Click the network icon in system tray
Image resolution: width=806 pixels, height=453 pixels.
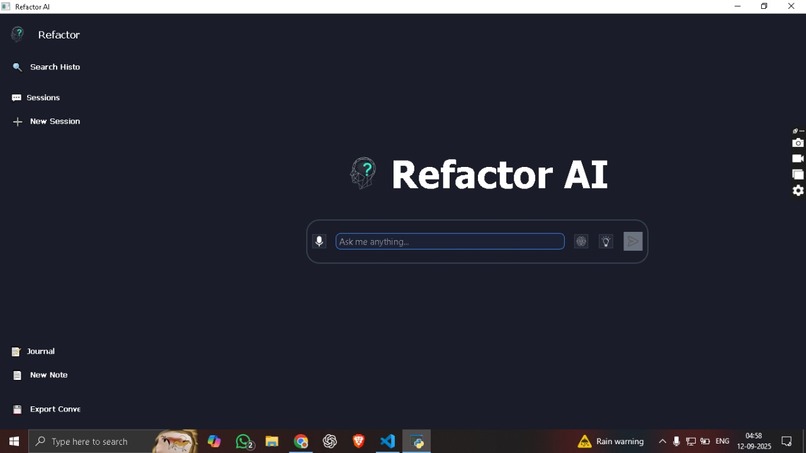tap(691, 441)
